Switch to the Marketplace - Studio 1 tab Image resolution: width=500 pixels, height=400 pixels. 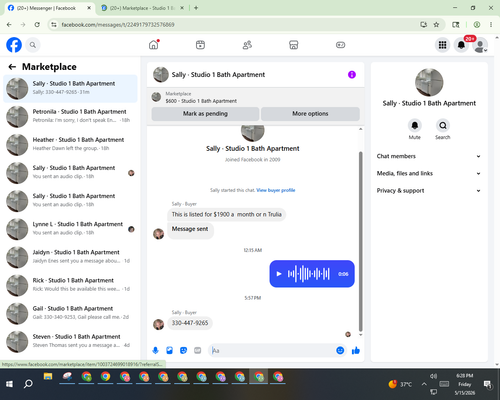pos(142,8)
